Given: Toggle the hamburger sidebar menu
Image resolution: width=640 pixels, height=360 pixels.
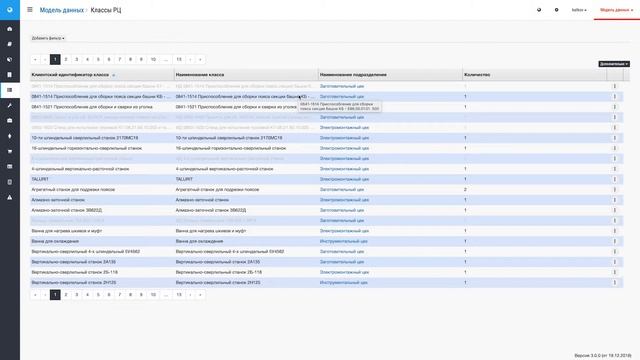Looking at the screenshot, I should click(x=30, y=9).
